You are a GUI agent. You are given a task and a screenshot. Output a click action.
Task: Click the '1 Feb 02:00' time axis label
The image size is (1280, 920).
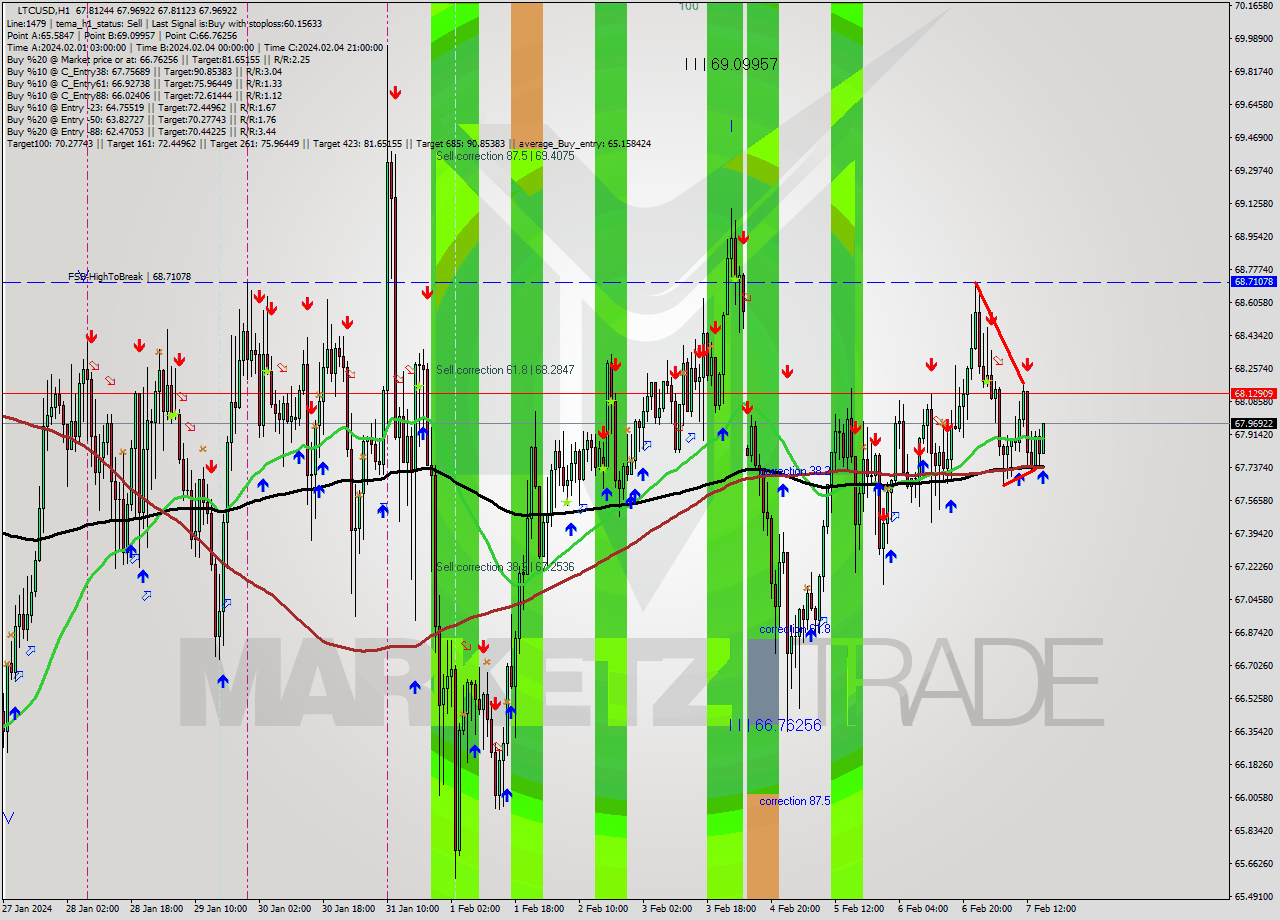tap(475, 909)
